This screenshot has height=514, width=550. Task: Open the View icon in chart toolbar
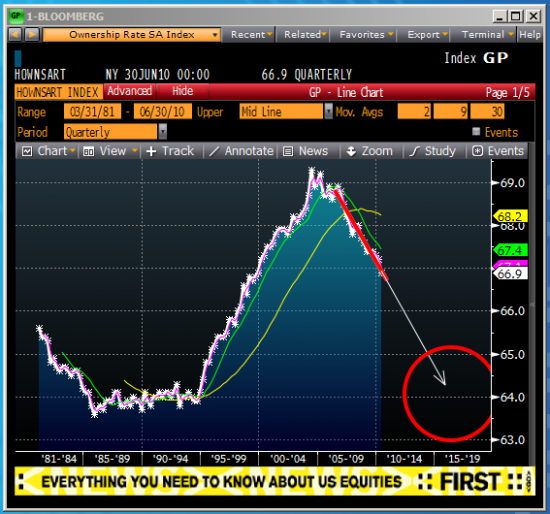(x=88, y=151)
